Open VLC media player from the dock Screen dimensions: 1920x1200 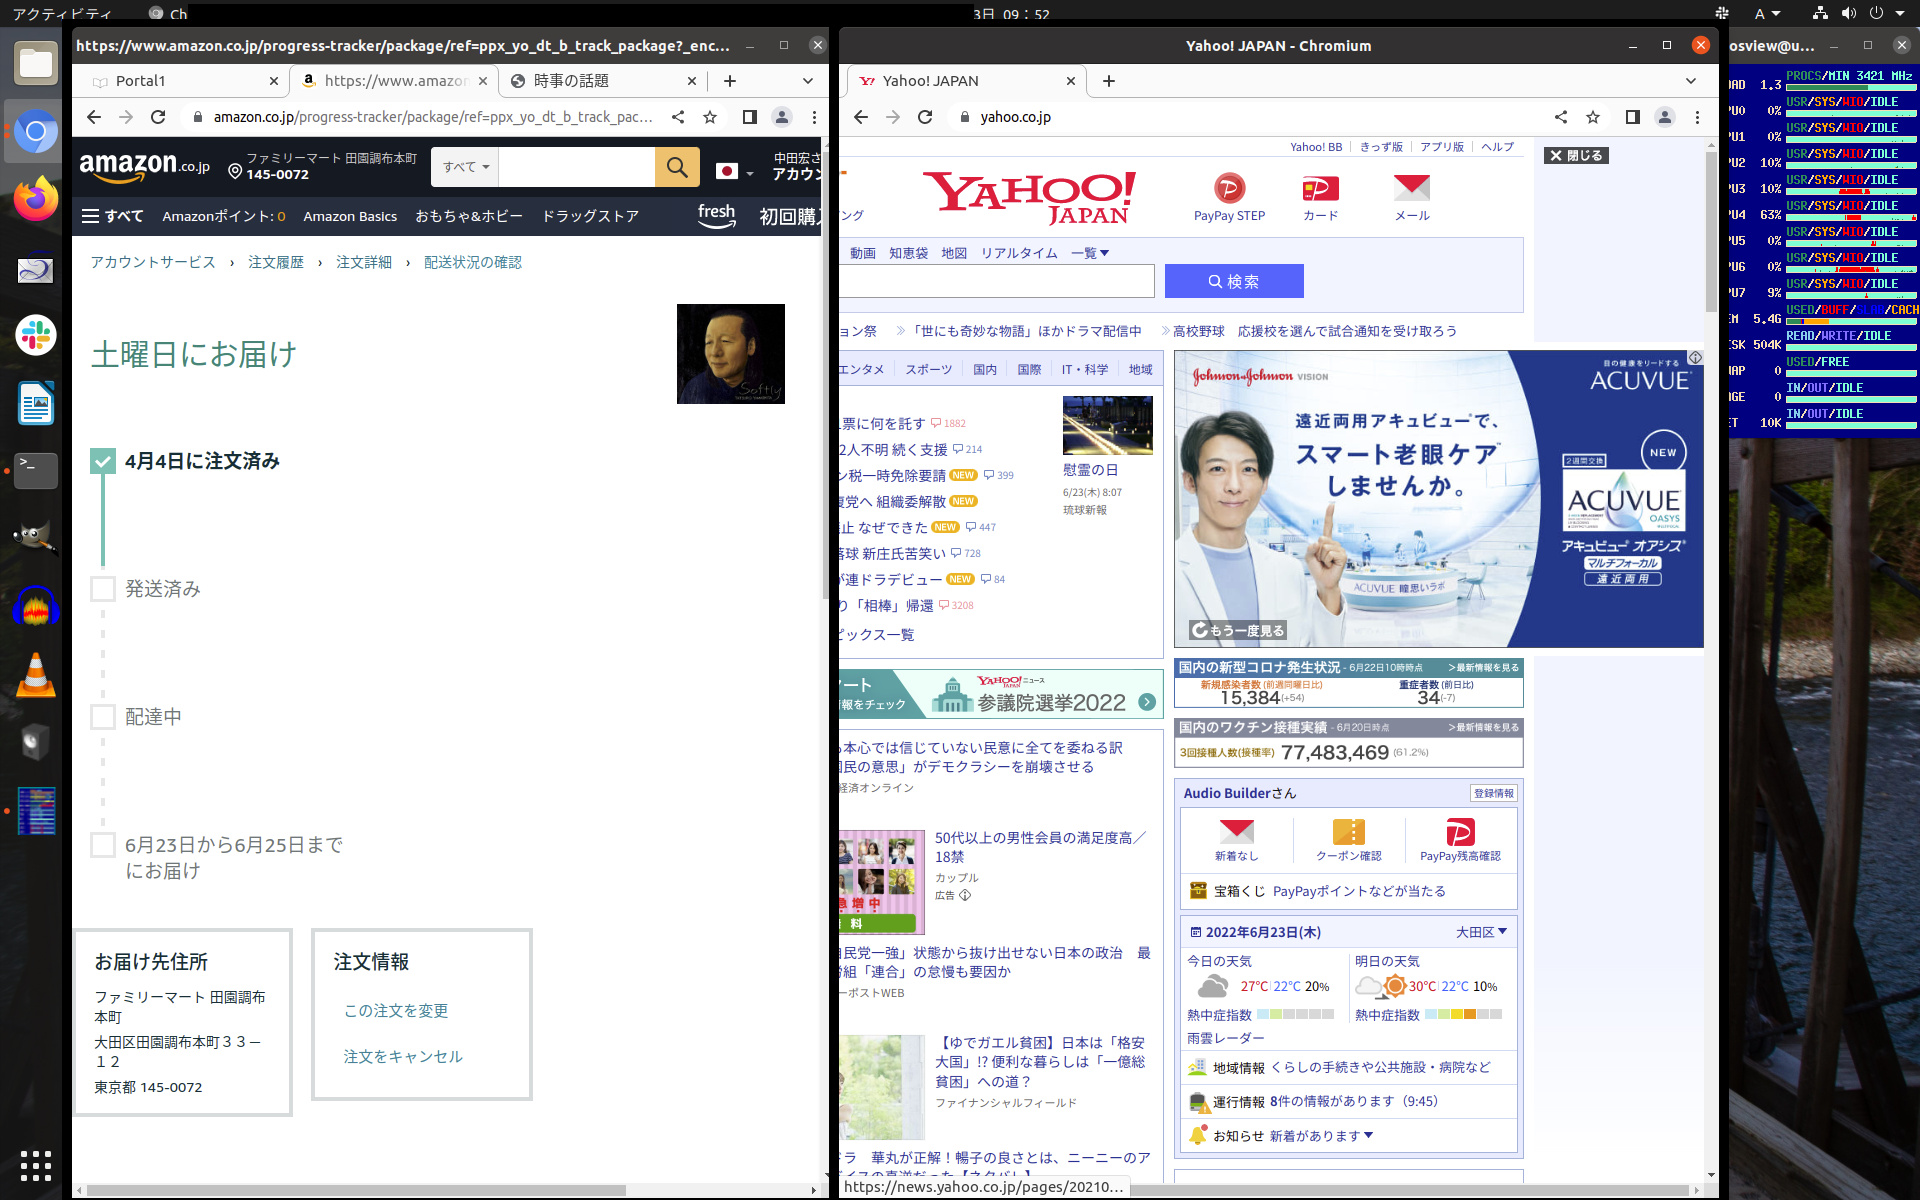click(x=36, y=675)
